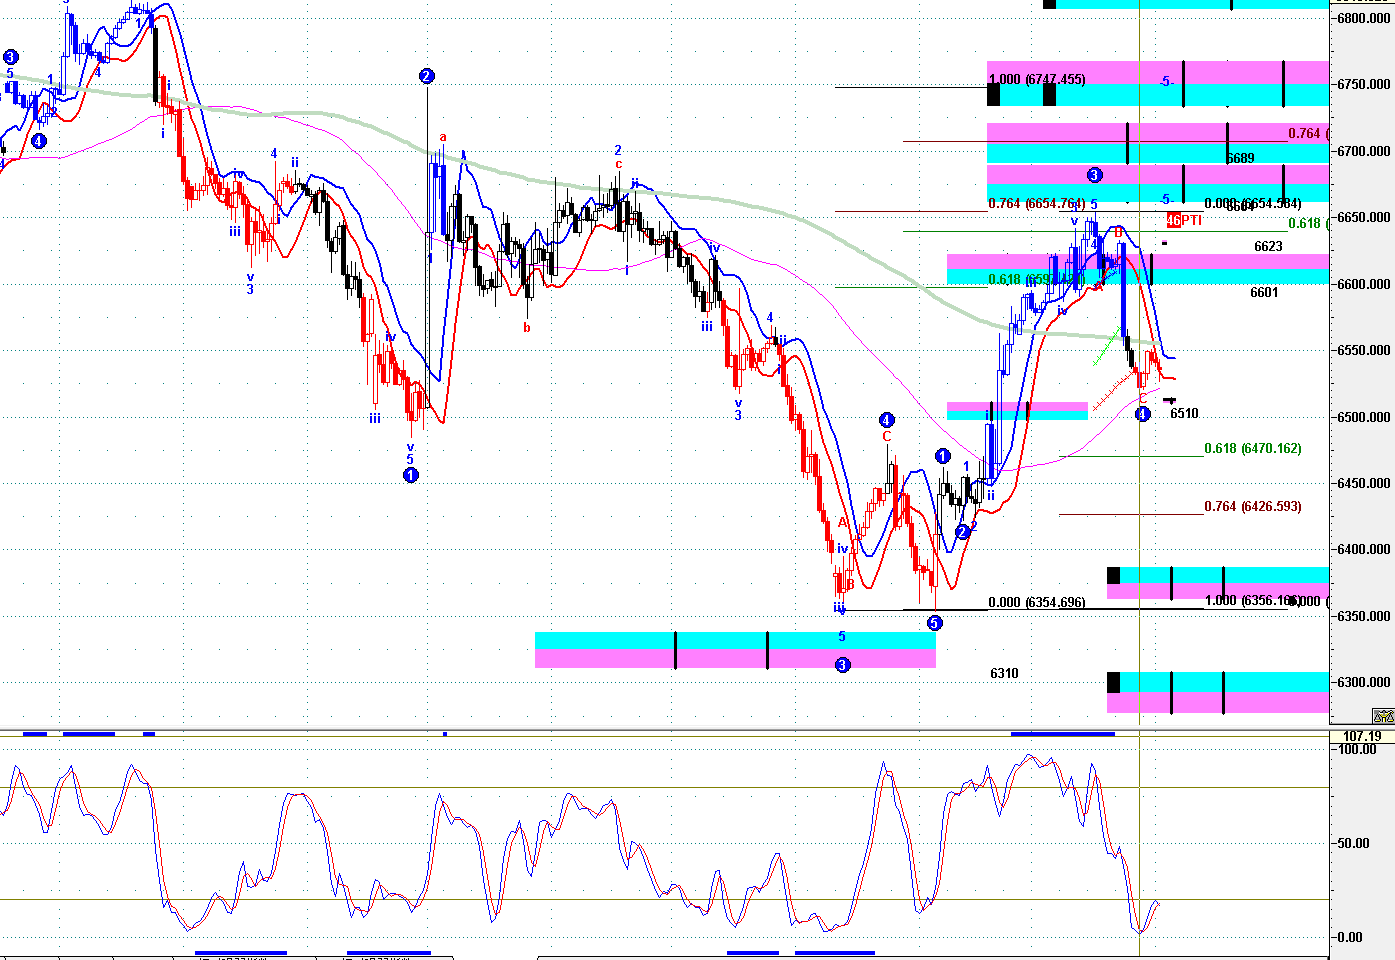Select the 6300.000 price axis label
The width and height of the screenshot is (1395, 960).
(x=1364, y=682)
